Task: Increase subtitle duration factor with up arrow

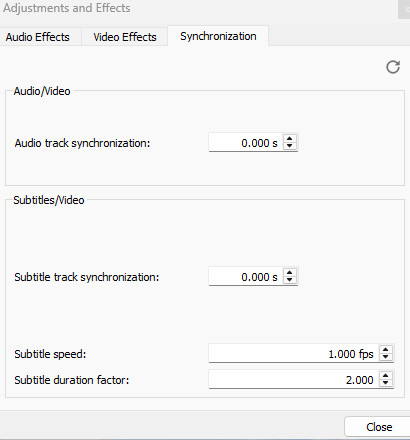Action: click(x=386, y=376)
